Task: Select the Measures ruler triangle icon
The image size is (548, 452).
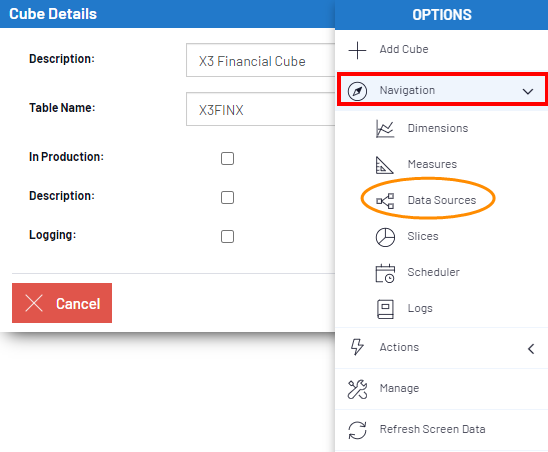Action: [x=384, y=165]
